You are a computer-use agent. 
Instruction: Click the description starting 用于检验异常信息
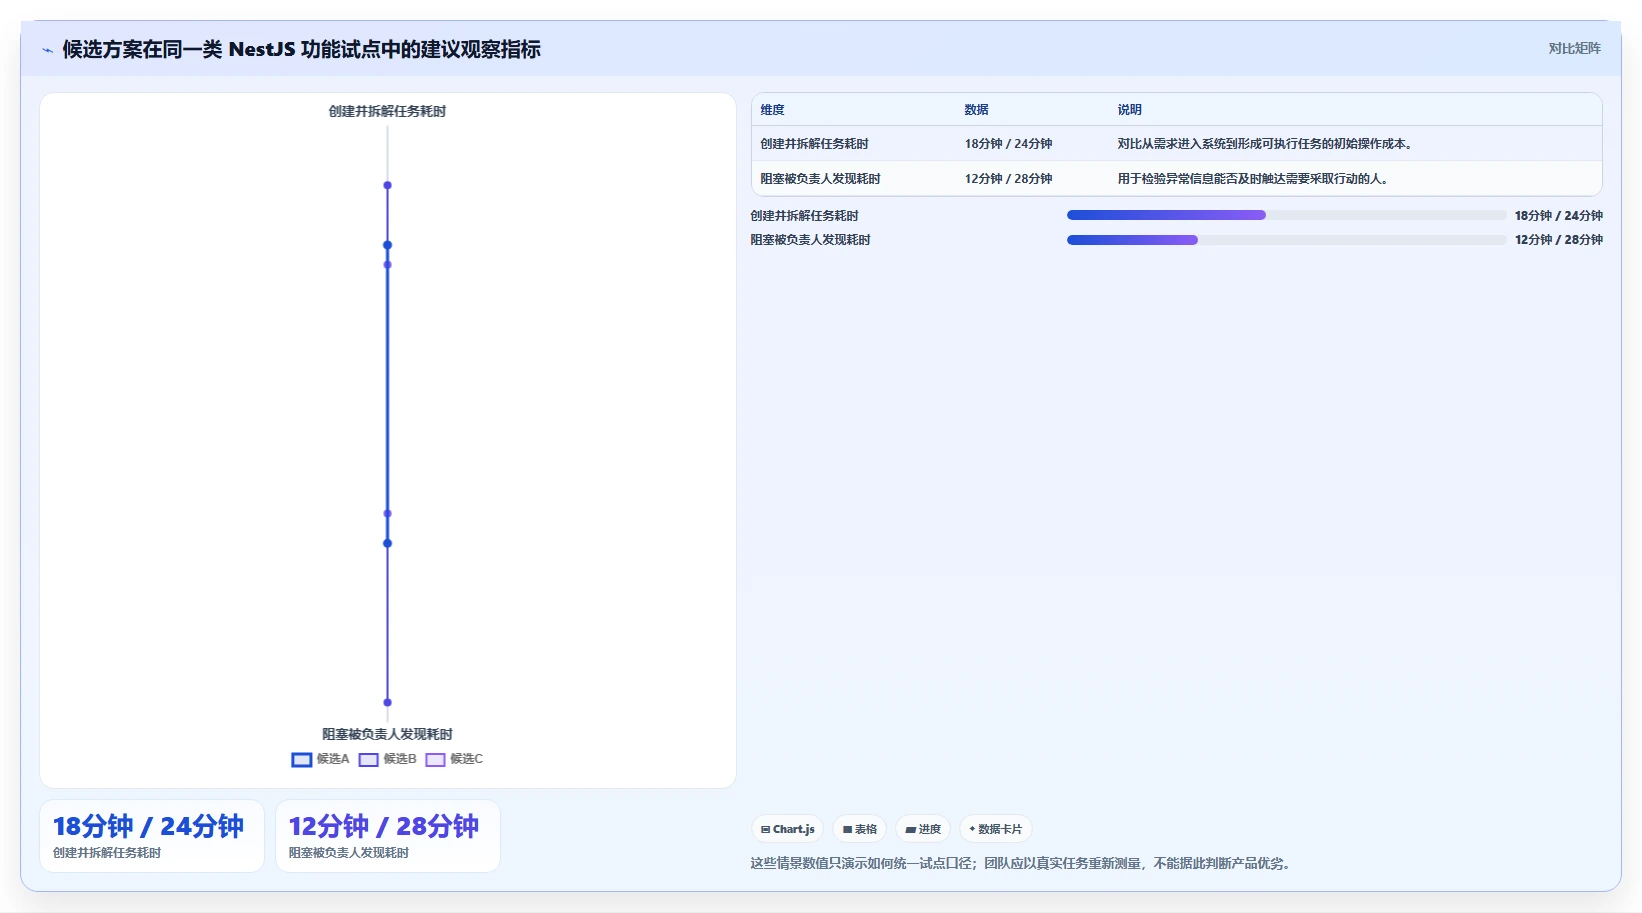1253,179
